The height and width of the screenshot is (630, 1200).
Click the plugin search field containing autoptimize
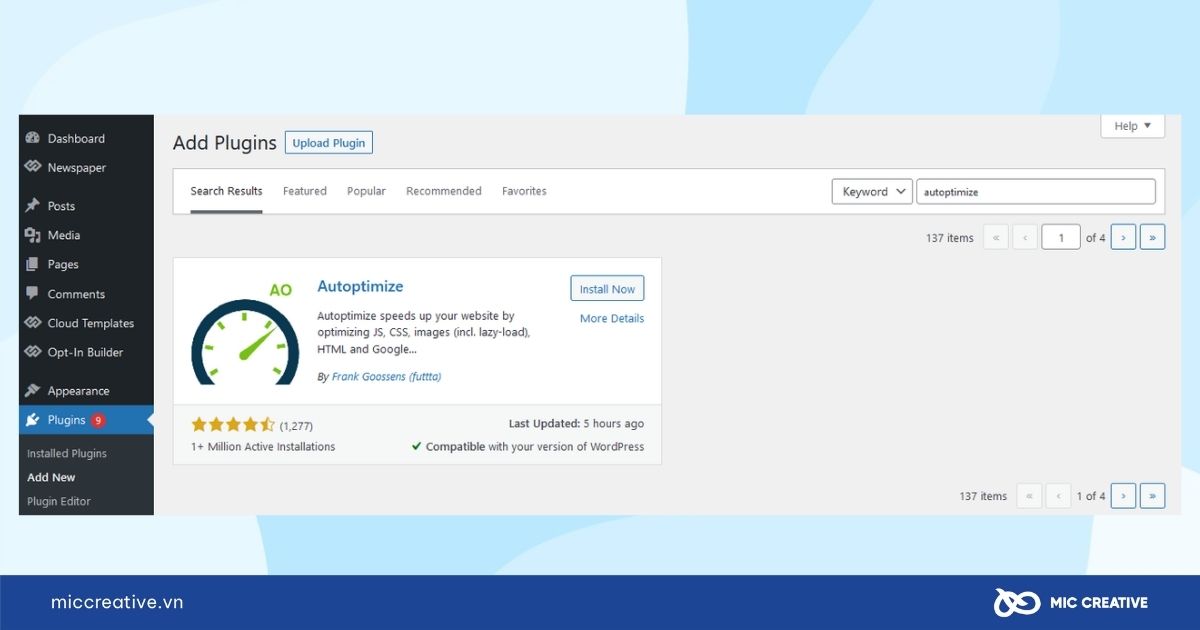click(1036, 192)
